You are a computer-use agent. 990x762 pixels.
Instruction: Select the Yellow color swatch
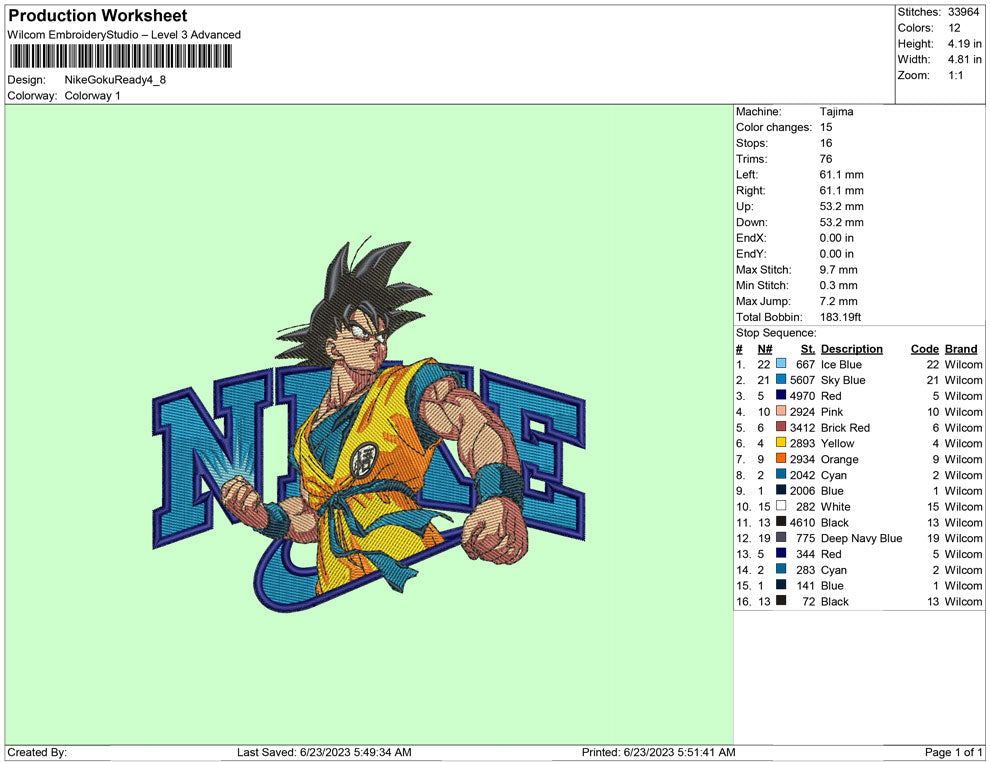pos(781,443)
